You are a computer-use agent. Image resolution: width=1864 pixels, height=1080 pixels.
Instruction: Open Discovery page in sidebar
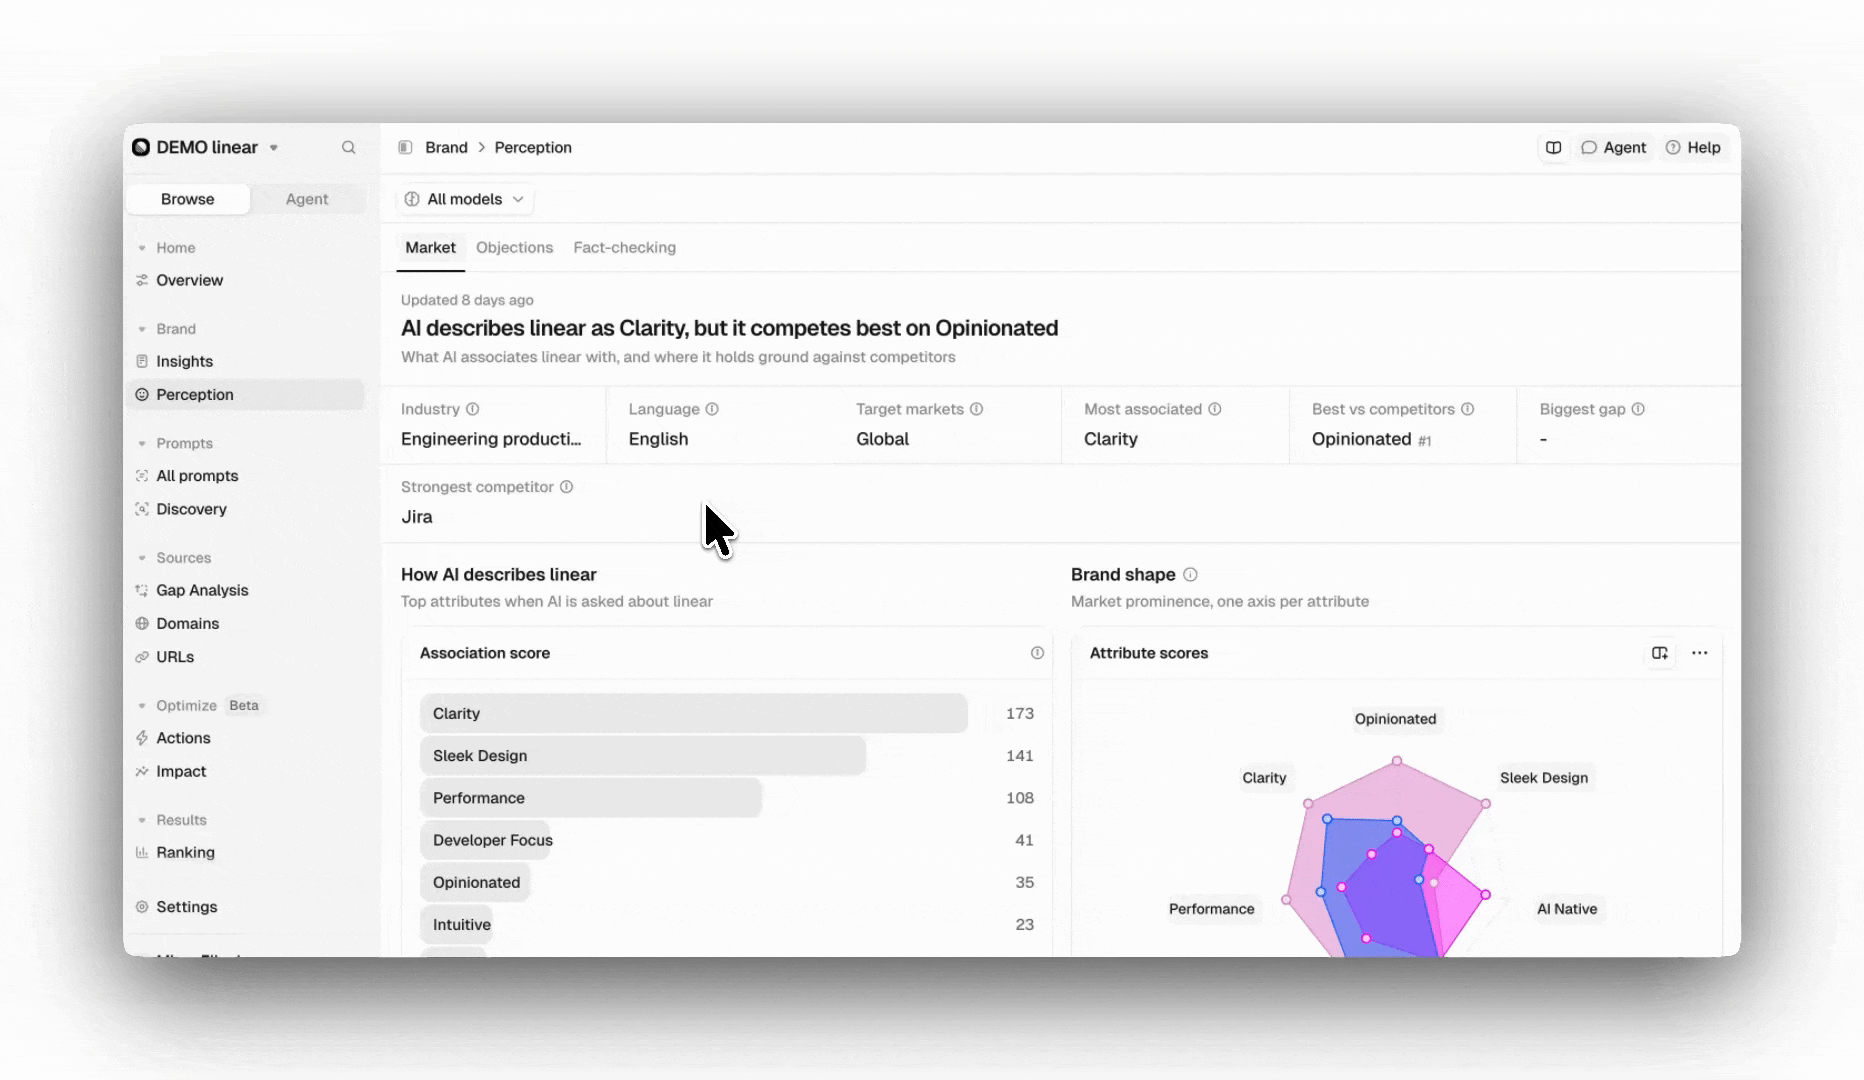247,509
